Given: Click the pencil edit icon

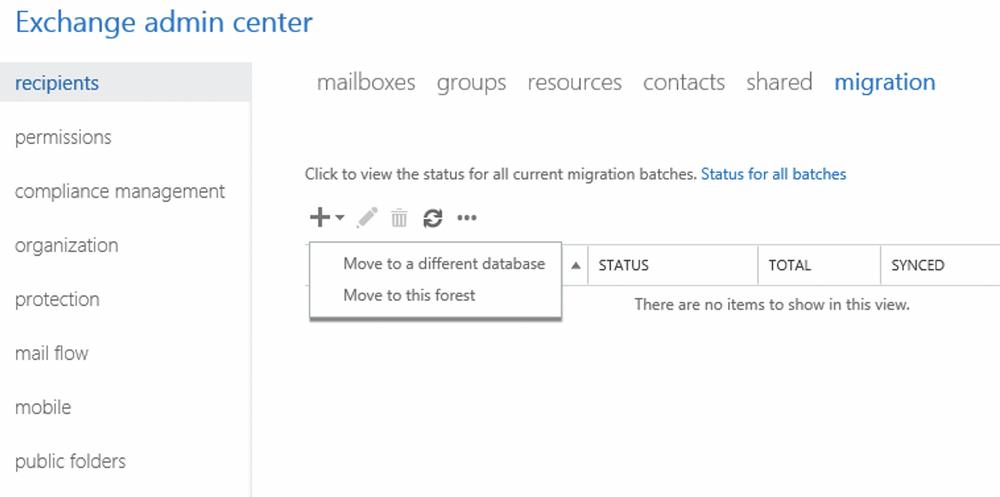Looking at the screenshot, I should (x=367, y=218).
